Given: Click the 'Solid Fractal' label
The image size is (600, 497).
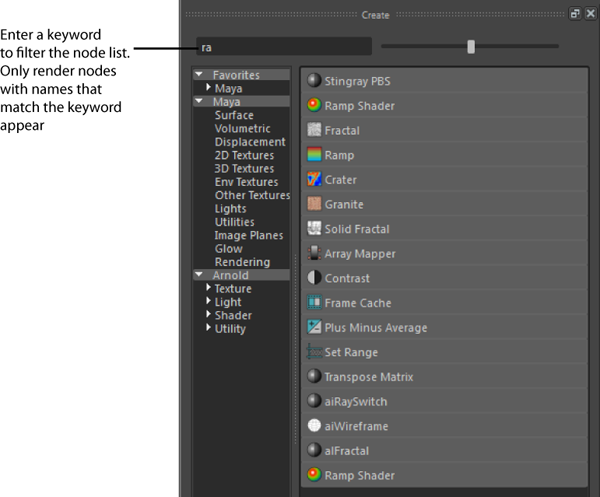Looking at the screenshot, I should [357, 229].
